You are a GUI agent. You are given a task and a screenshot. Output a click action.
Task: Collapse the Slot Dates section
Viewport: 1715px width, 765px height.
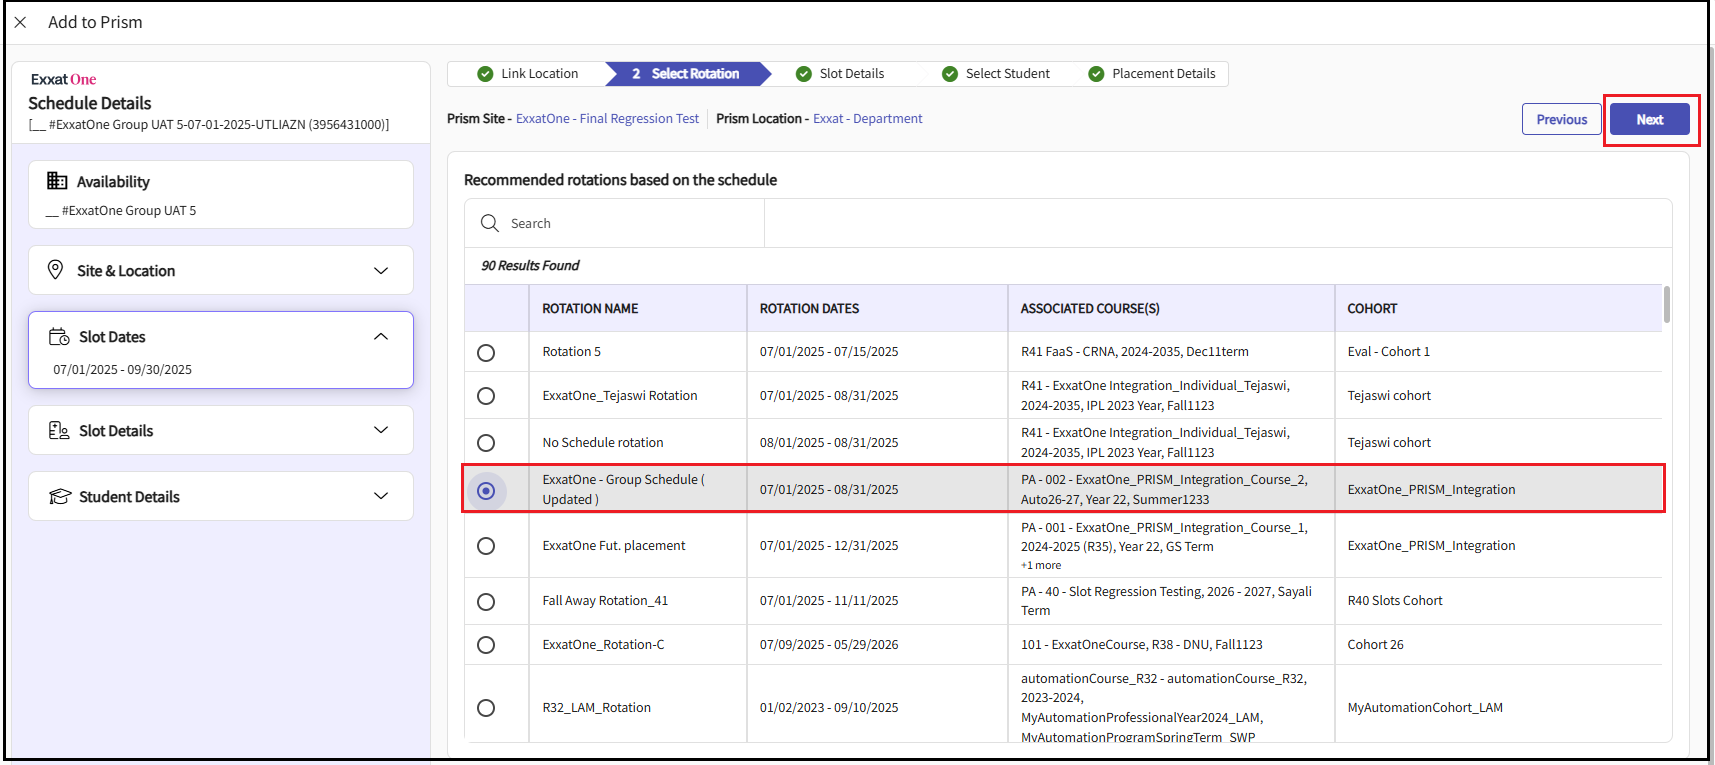pyautogui.click(x=381, y=337)
